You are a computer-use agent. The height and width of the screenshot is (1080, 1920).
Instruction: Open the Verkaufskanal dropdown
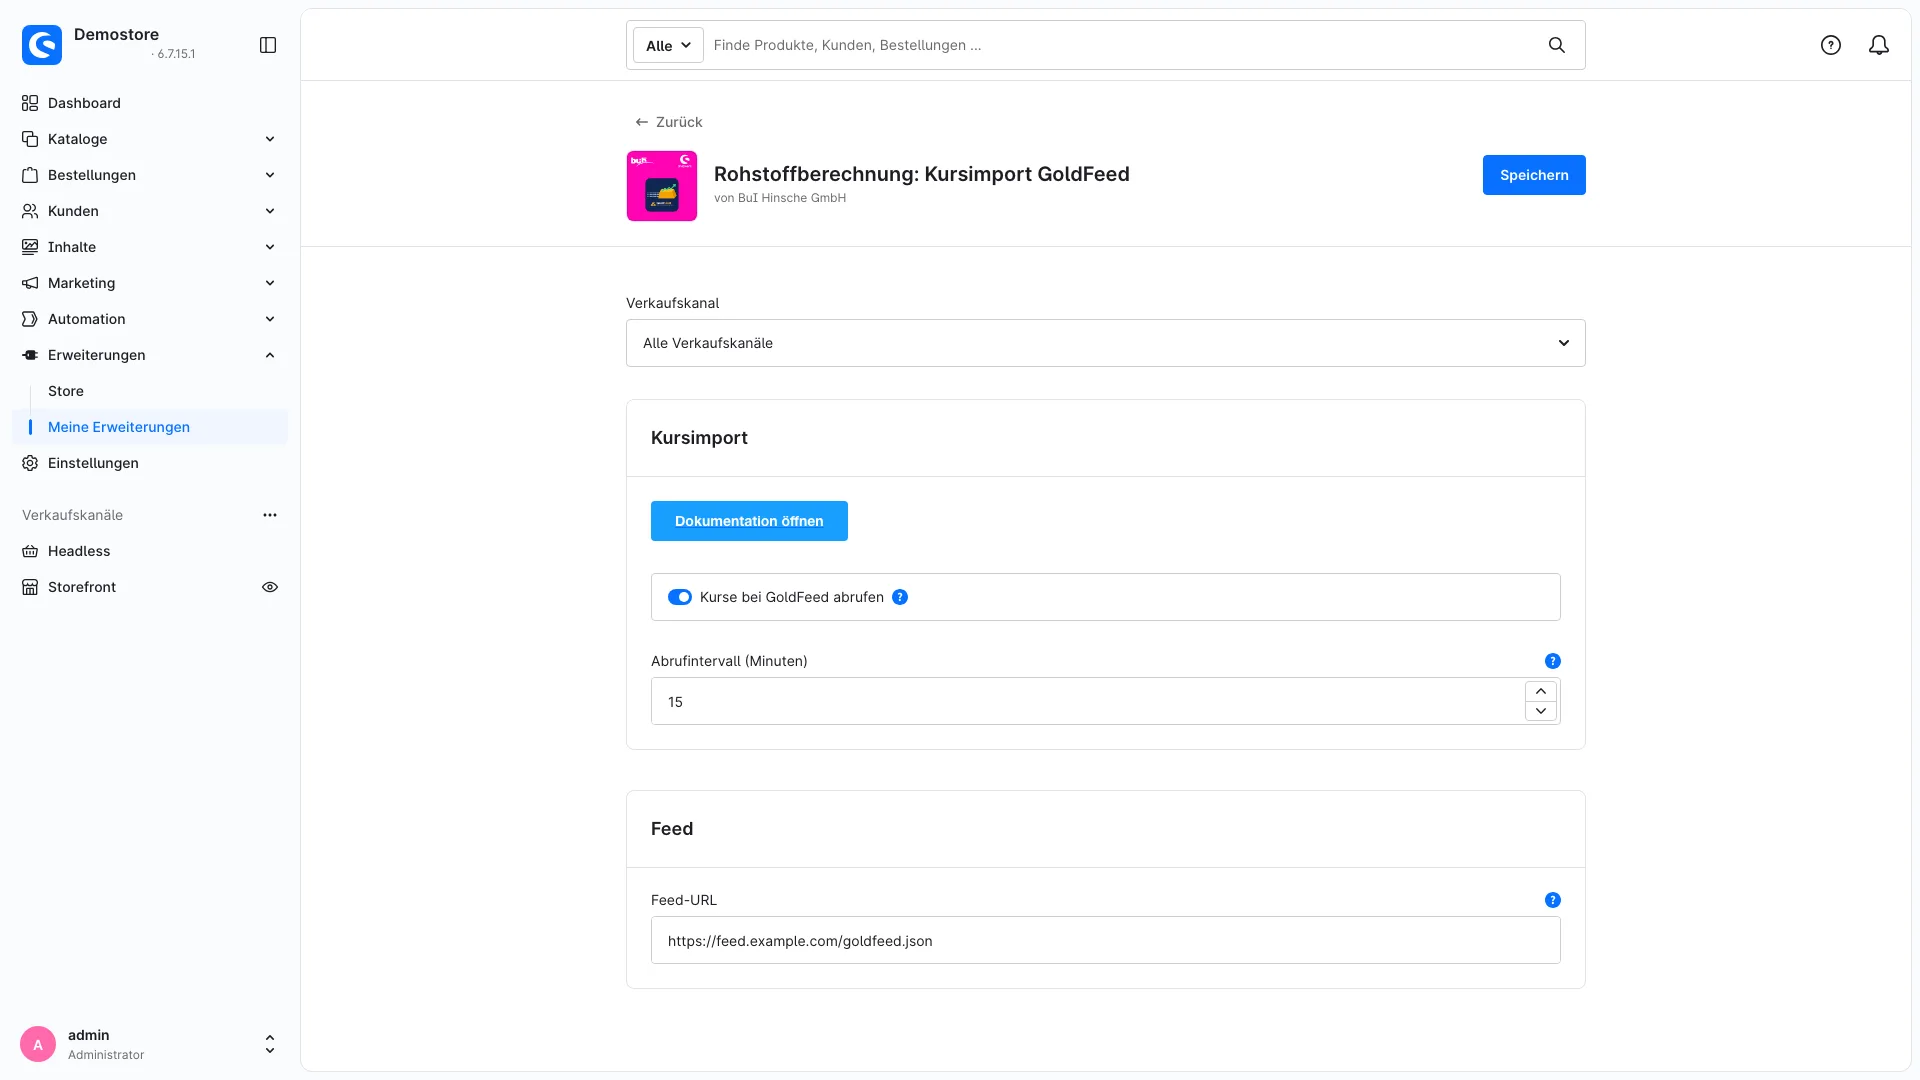pyautogui.click(x=1106, y=343)
